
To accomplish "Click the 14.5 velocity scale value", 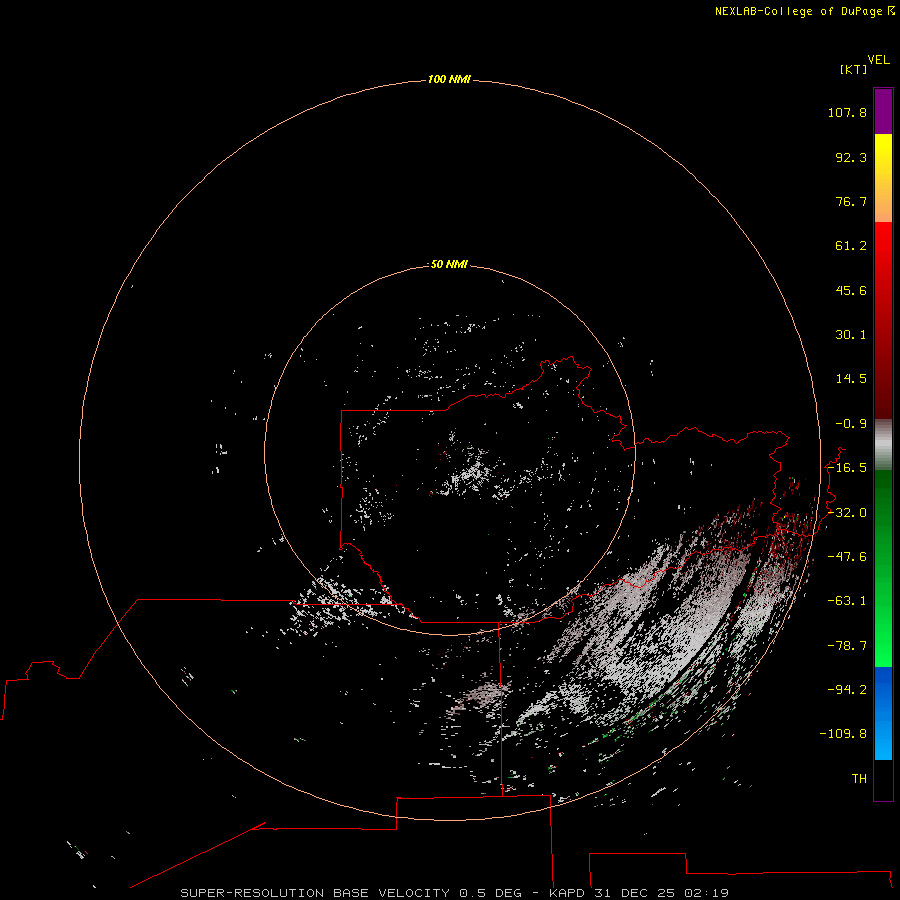I will pyautogui.click(x=851, y=379).
